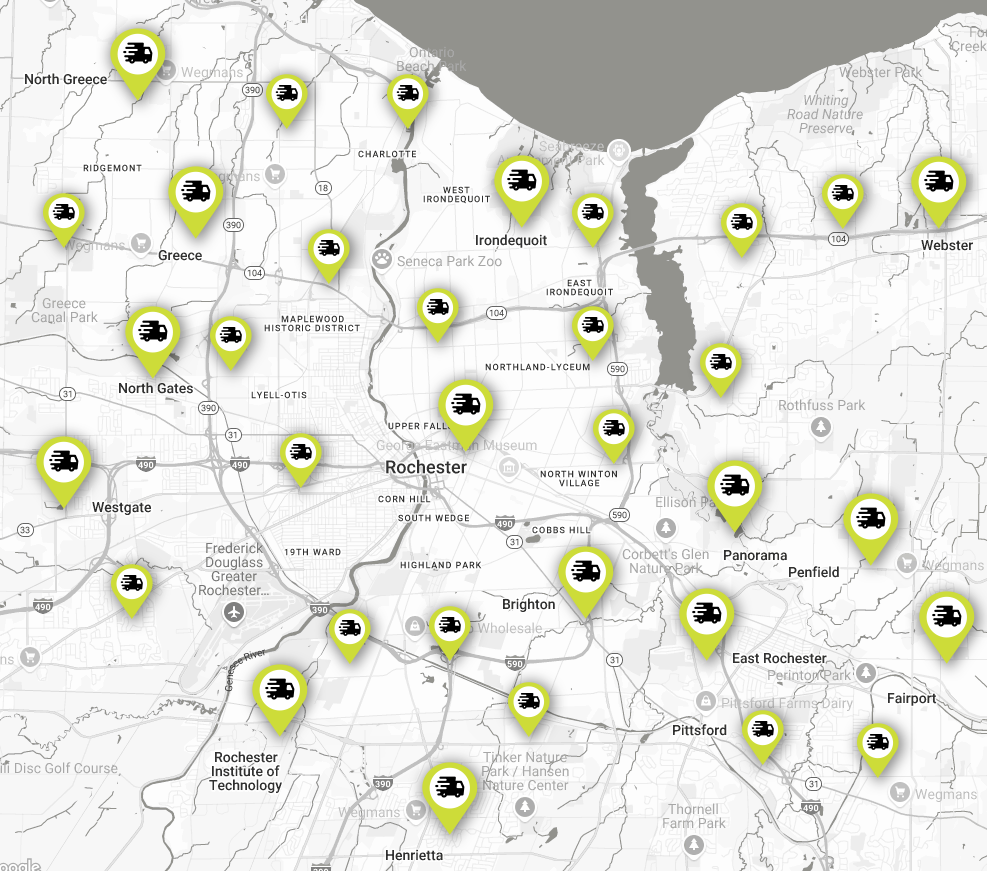Click the truck marker above North Greece
This screenshot has width=987, height=871.
tap(138, 56)
